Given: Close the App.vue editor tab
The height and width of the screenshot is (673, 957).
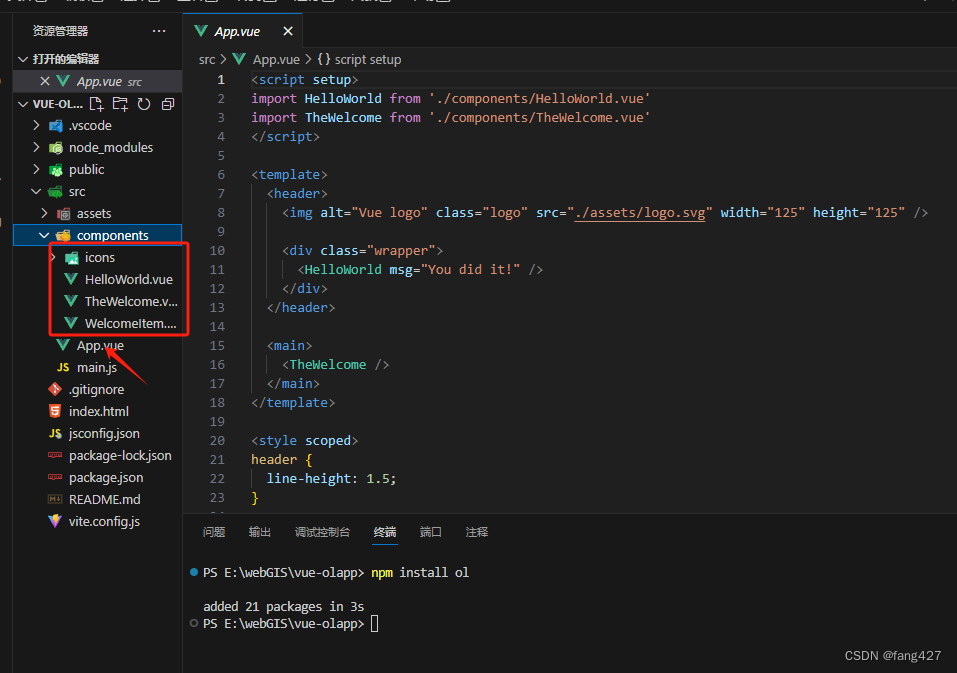Looking at the screenshot, I should pyautogui.click(x=288, y=31).
